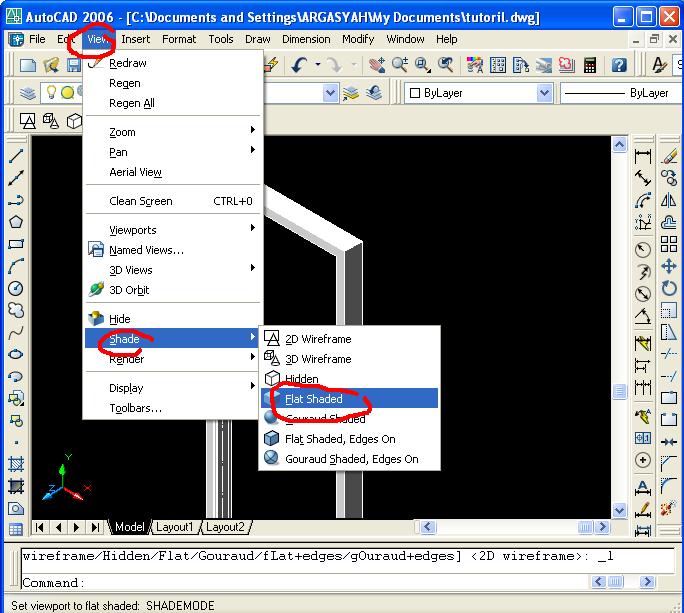Open the ByLayer linetype dropdown

pos(621,93)
